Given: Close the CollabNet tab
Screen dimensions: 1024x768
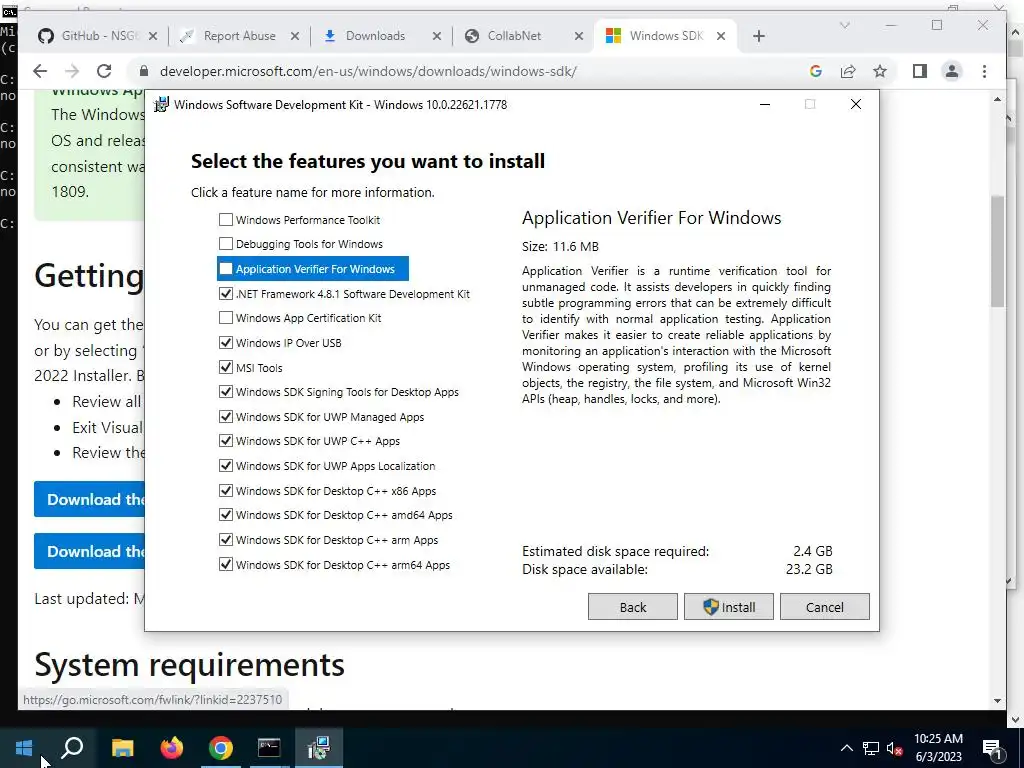Looking at the screenshot, I should coord(579,36).
